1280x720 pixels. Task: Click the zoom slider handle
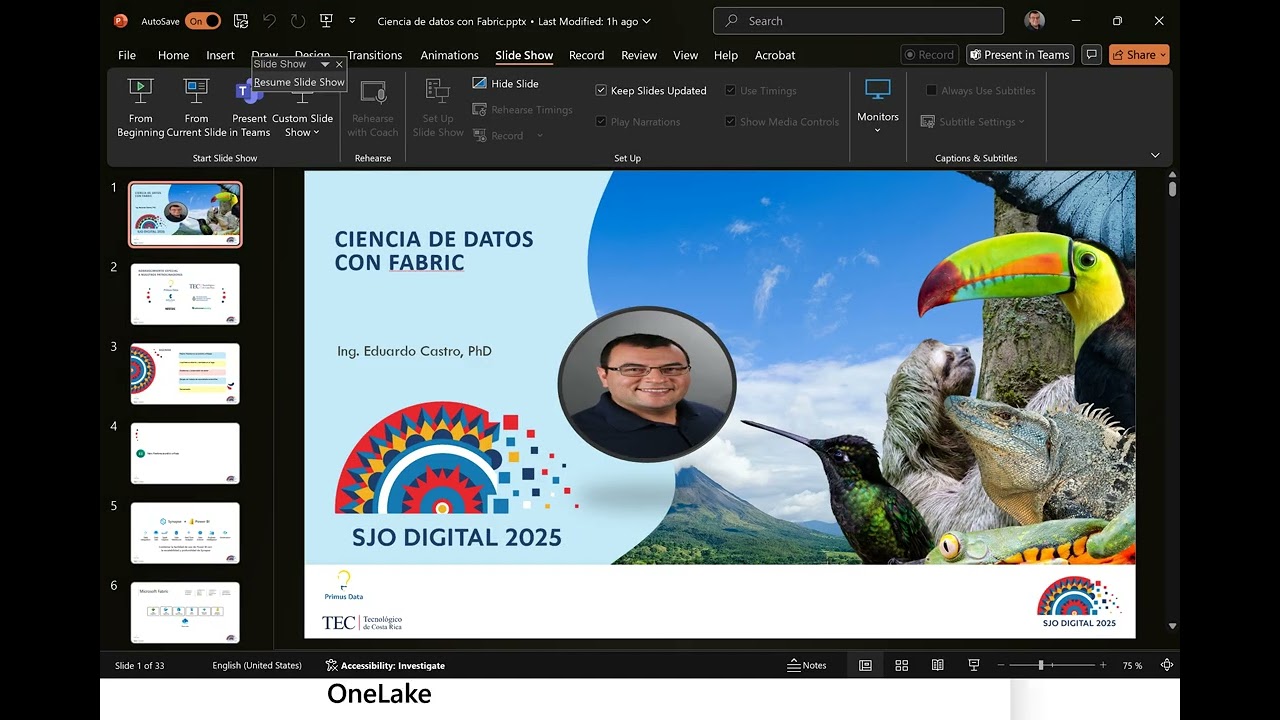point(1041,665)
